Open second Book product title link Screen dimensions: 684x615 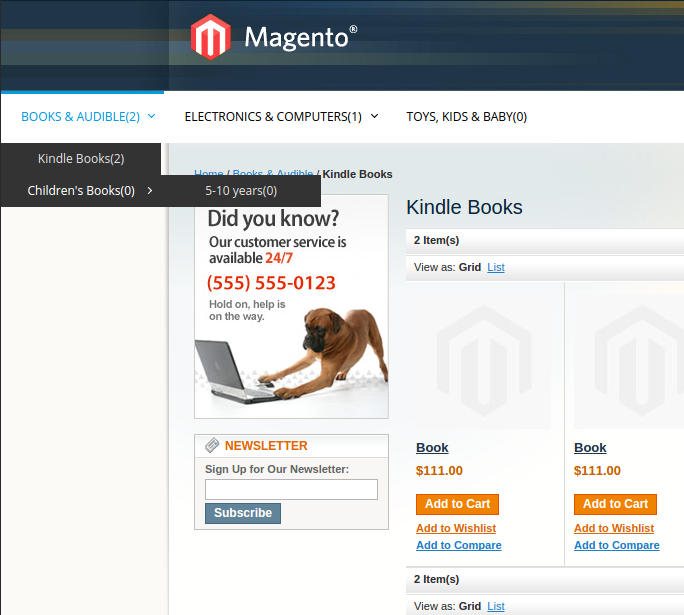590,448
